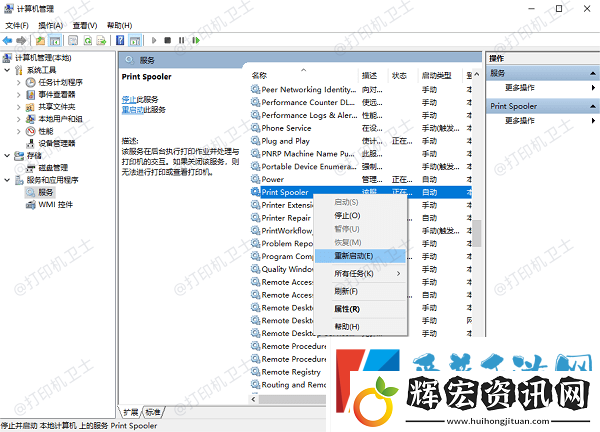600x432 pixels.
Task: Select the Remote Registry service row
Action: click(288, 372)
